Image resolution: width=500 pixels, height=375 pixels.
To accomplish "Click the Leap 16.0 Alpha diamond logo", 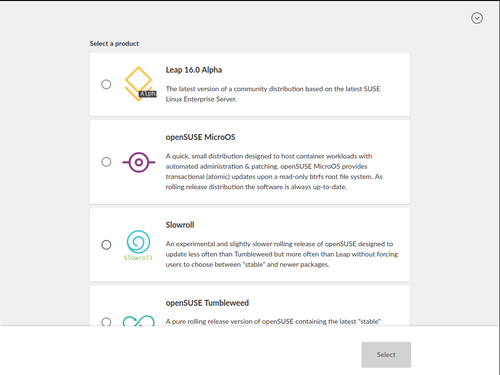I will click(x=139, y=84).
